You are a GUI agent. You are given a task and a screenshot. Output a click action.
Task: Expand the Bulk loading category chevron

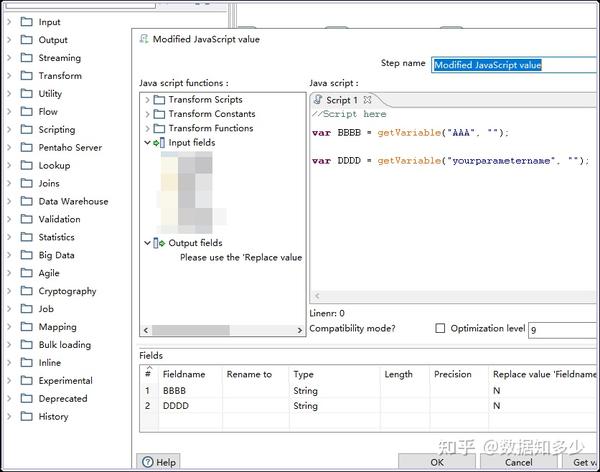coord(9,345)
